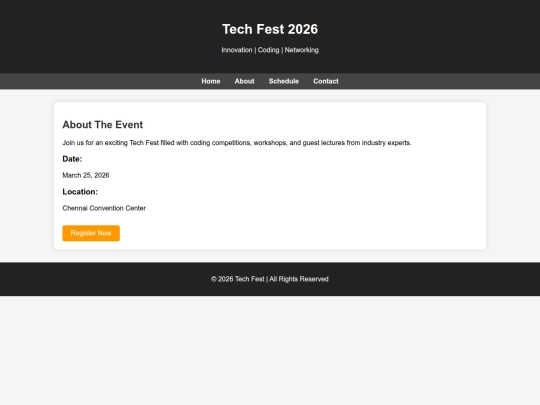The width and height of the screenshot is (540, 405).
Task: Click All Rights Reserved in footer
Action: pos(299,279)
